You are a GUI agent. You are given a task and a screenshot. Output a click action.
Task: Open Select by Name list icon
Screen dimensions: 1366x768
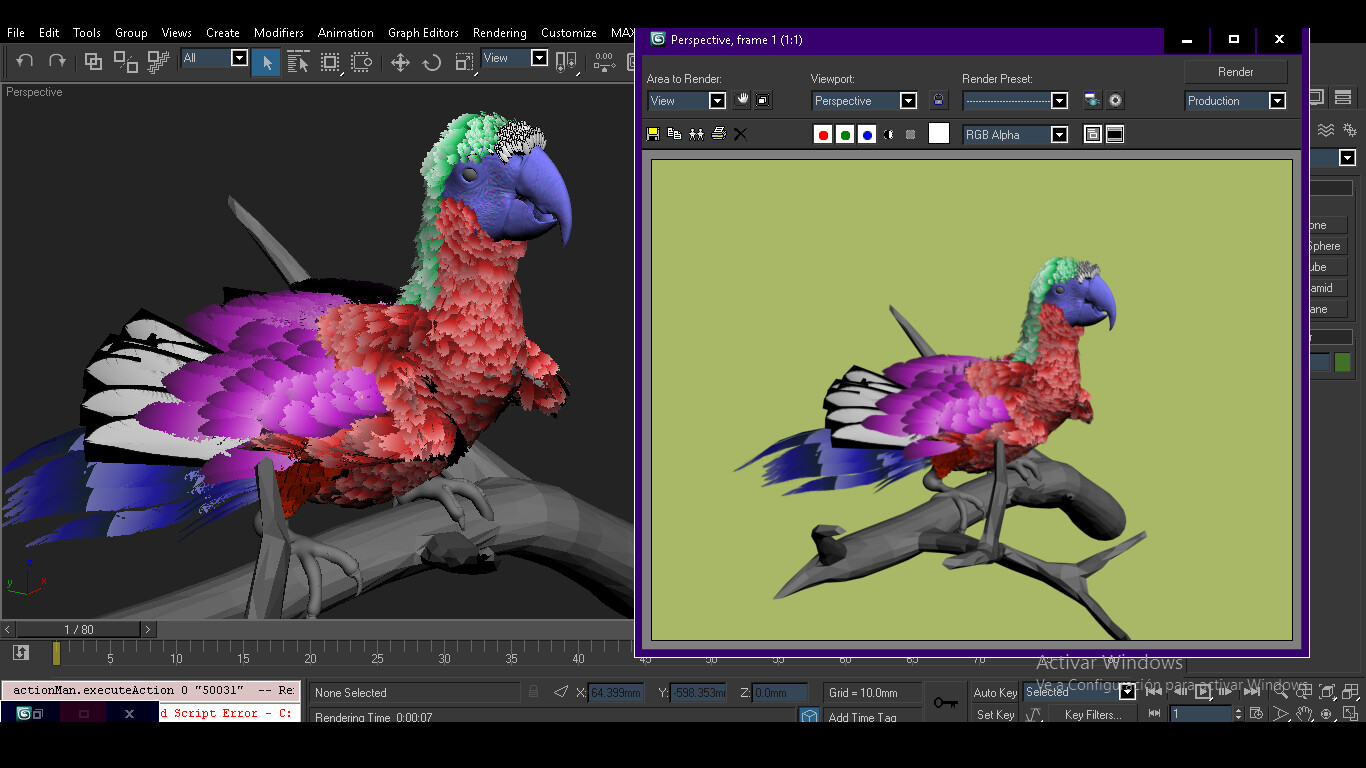[x=298, y=62]
